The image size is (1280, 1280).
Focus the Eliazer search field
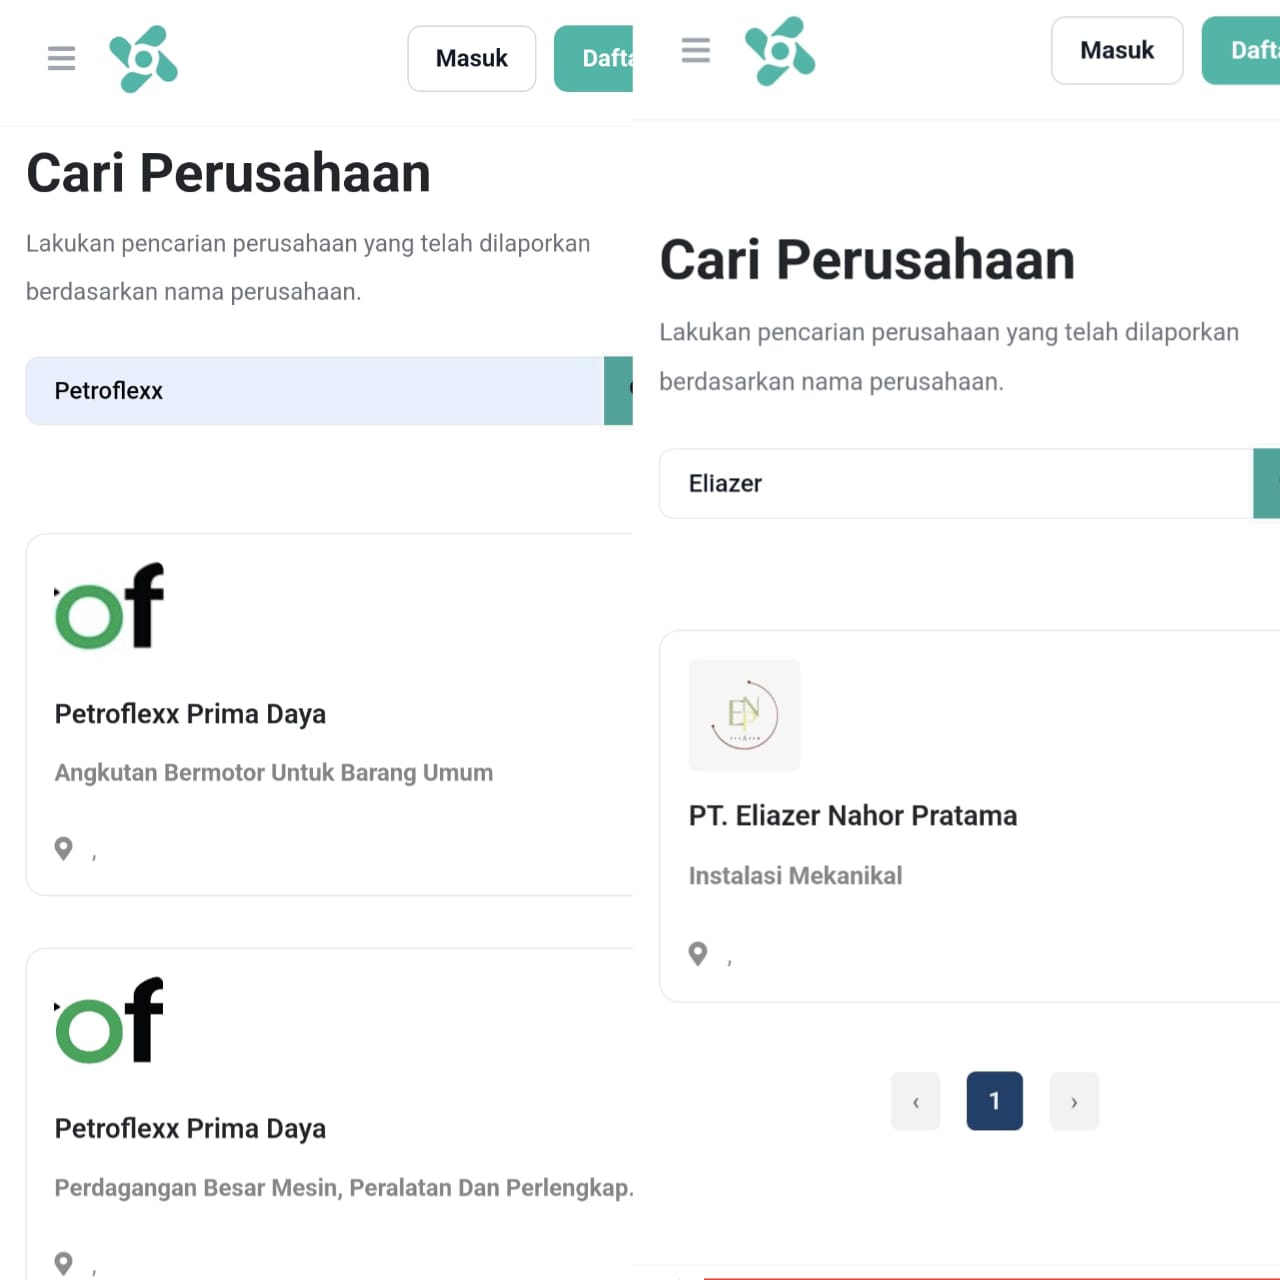(x=956, y=484)
